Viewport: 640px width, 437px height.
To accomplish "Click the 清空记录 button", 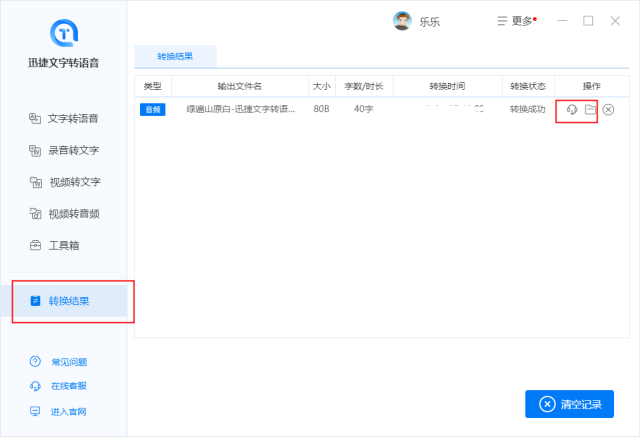I will 569,404.
